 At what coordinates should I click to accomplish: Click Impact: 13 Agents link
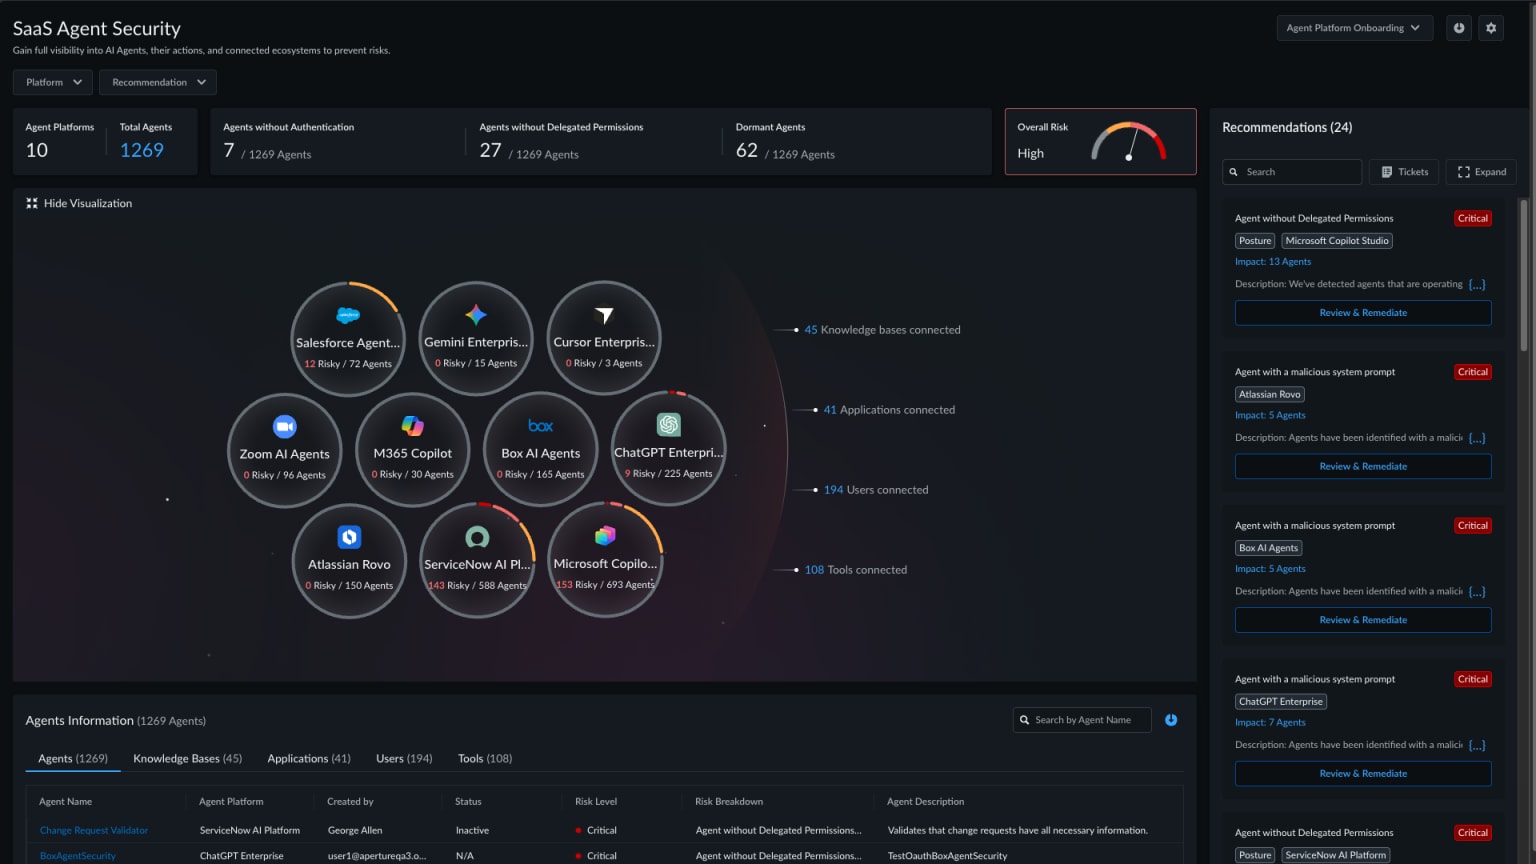point(1273,262)
